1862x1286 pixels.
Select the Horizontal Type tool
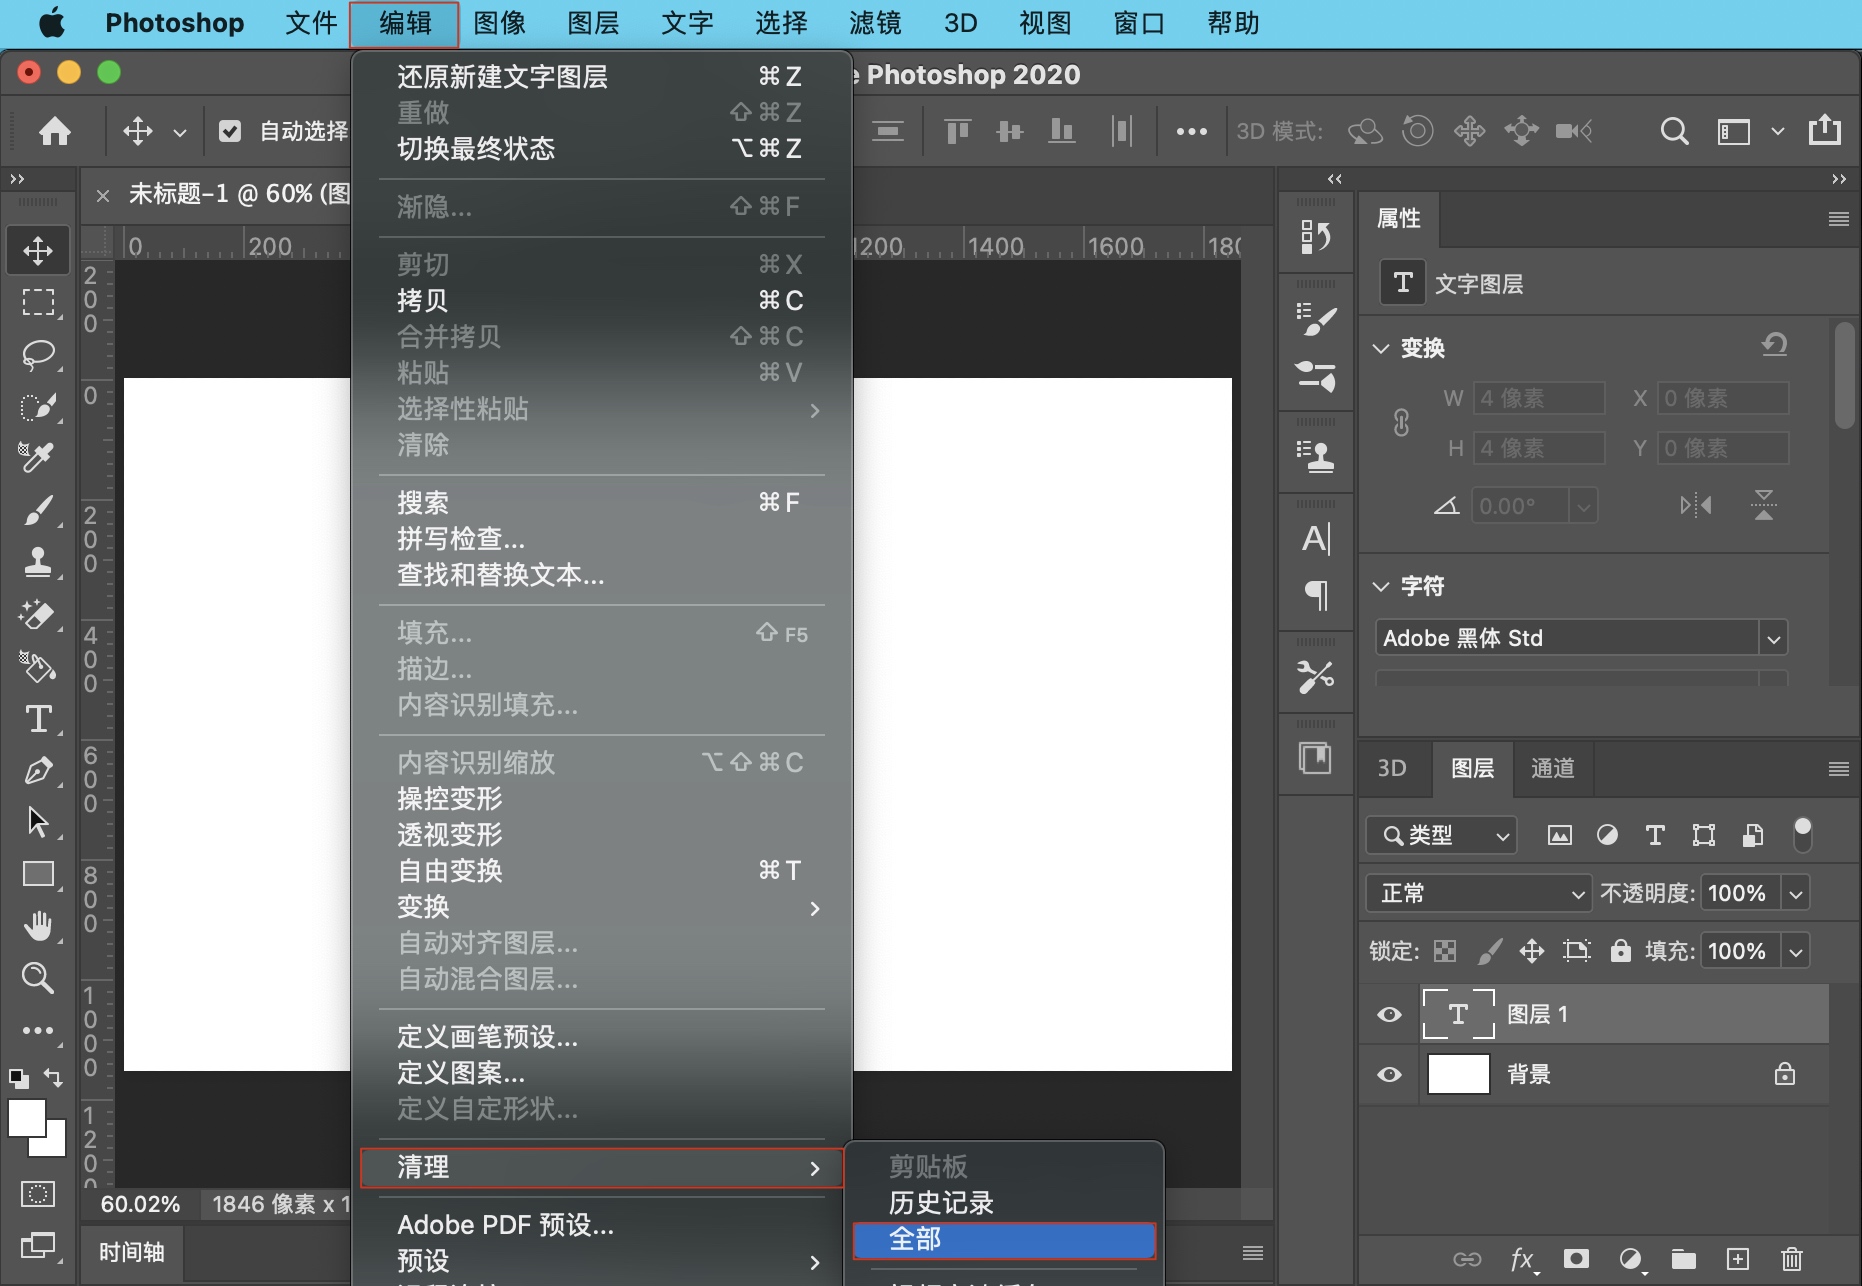[x=38, y=719]
